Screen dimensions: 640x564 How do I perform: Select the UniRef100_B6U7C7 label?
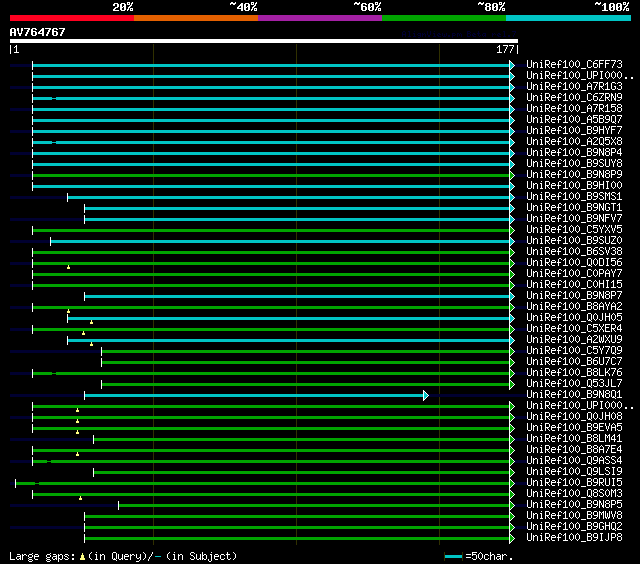pos(574,362)
